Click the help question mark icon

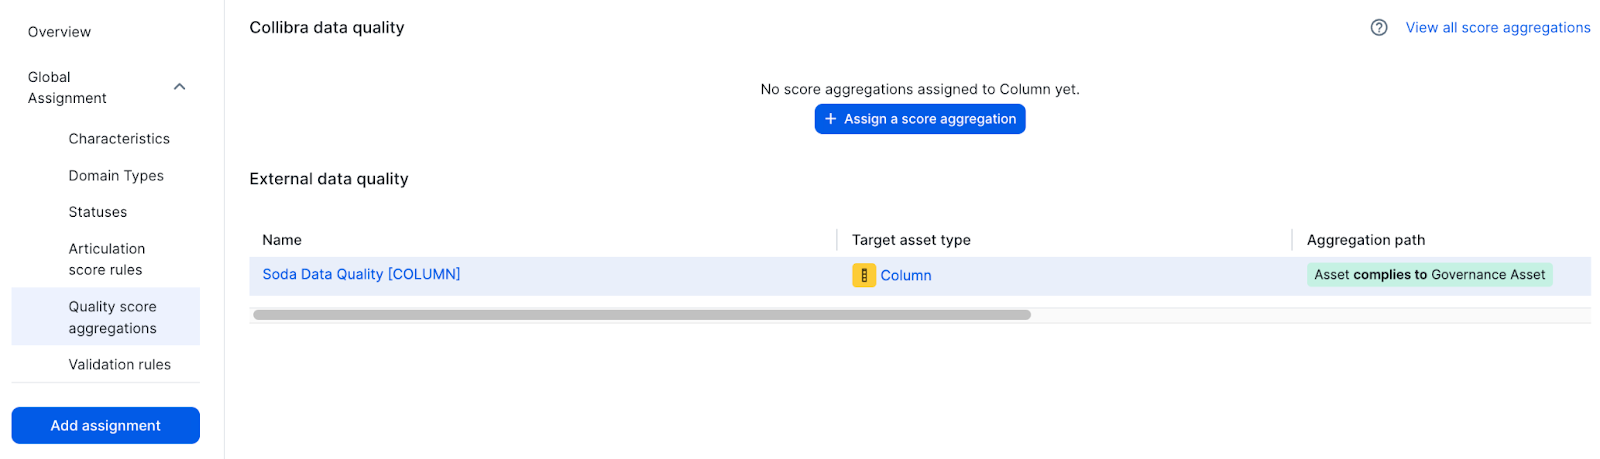click(x=1379, y=28)
